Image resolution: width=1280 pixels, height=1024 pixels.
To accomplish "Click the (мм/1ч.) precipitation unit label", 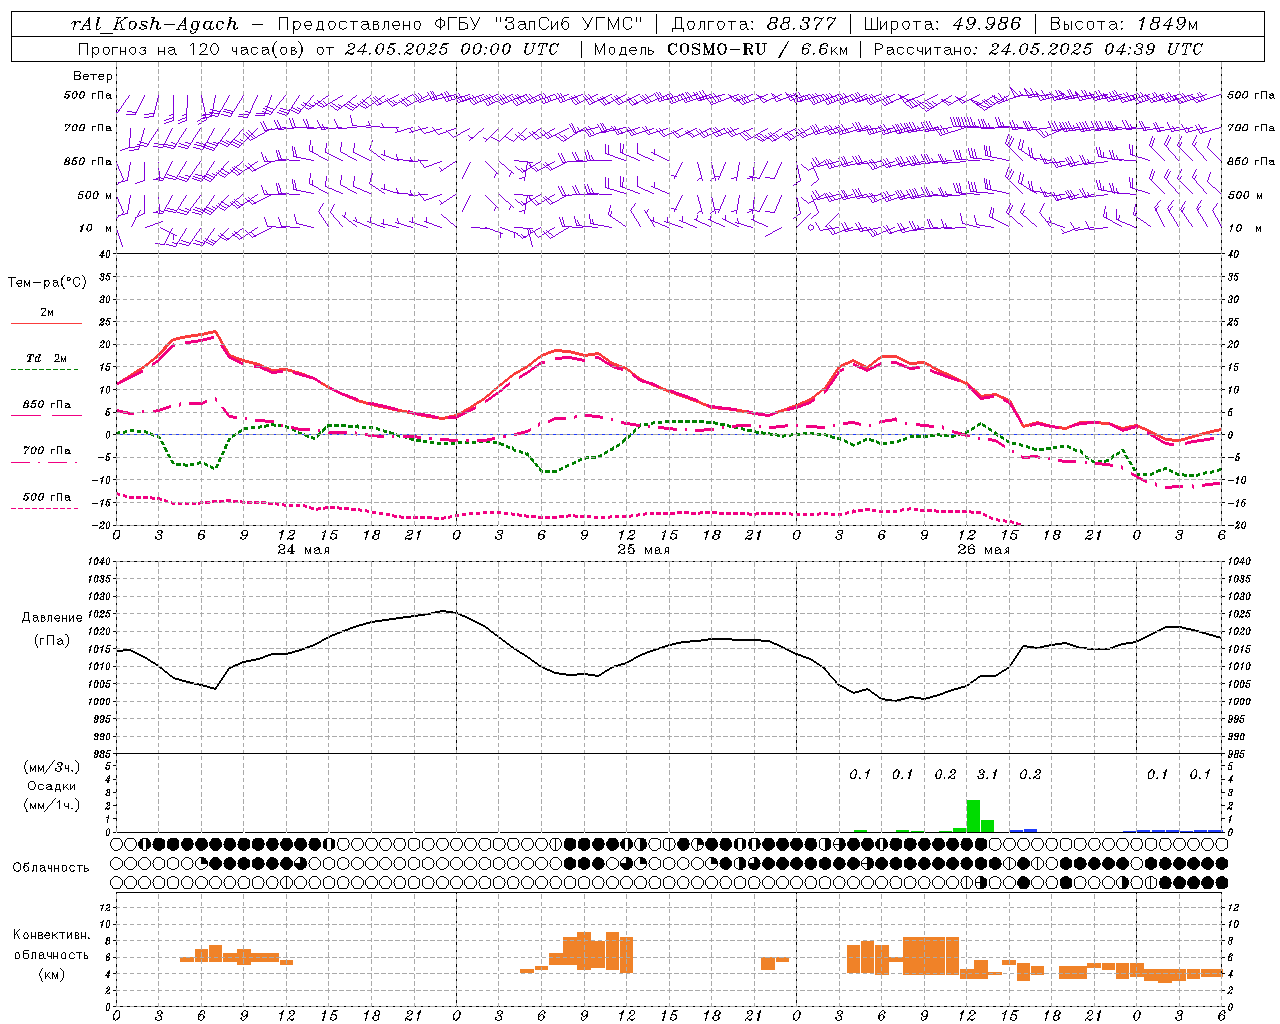I will [52, 804].
